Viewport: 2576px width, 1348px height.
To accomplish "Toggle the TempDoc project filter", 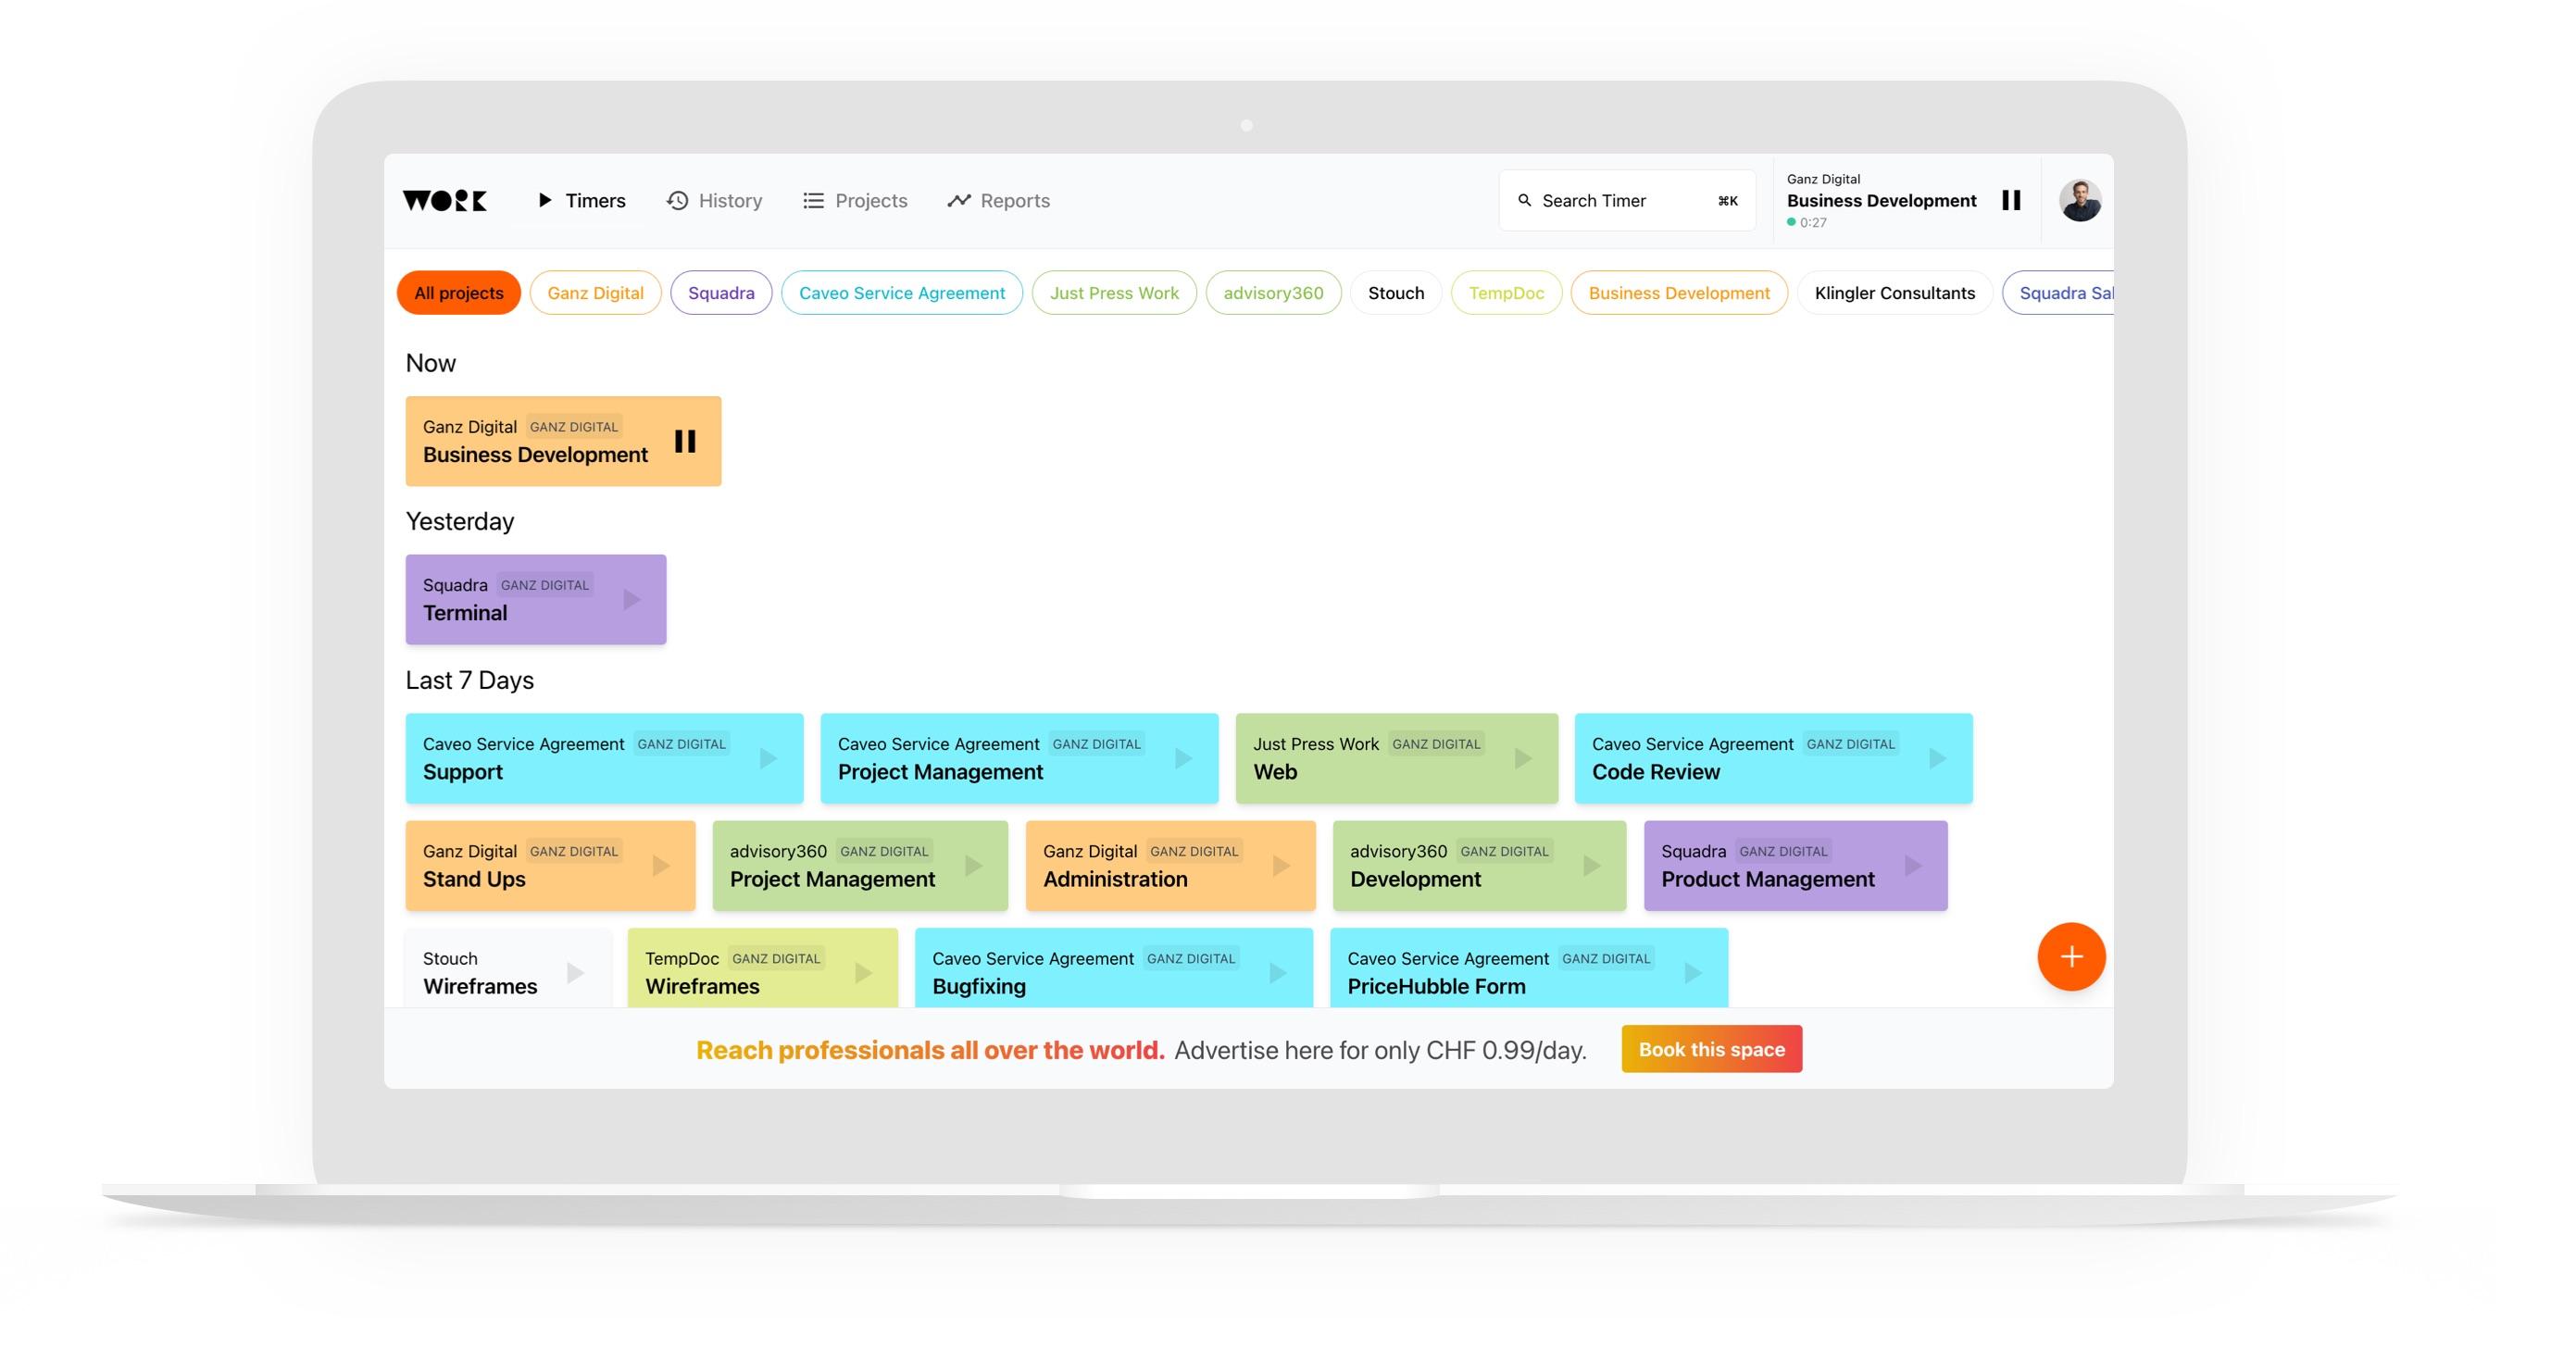I will 1507,292.
